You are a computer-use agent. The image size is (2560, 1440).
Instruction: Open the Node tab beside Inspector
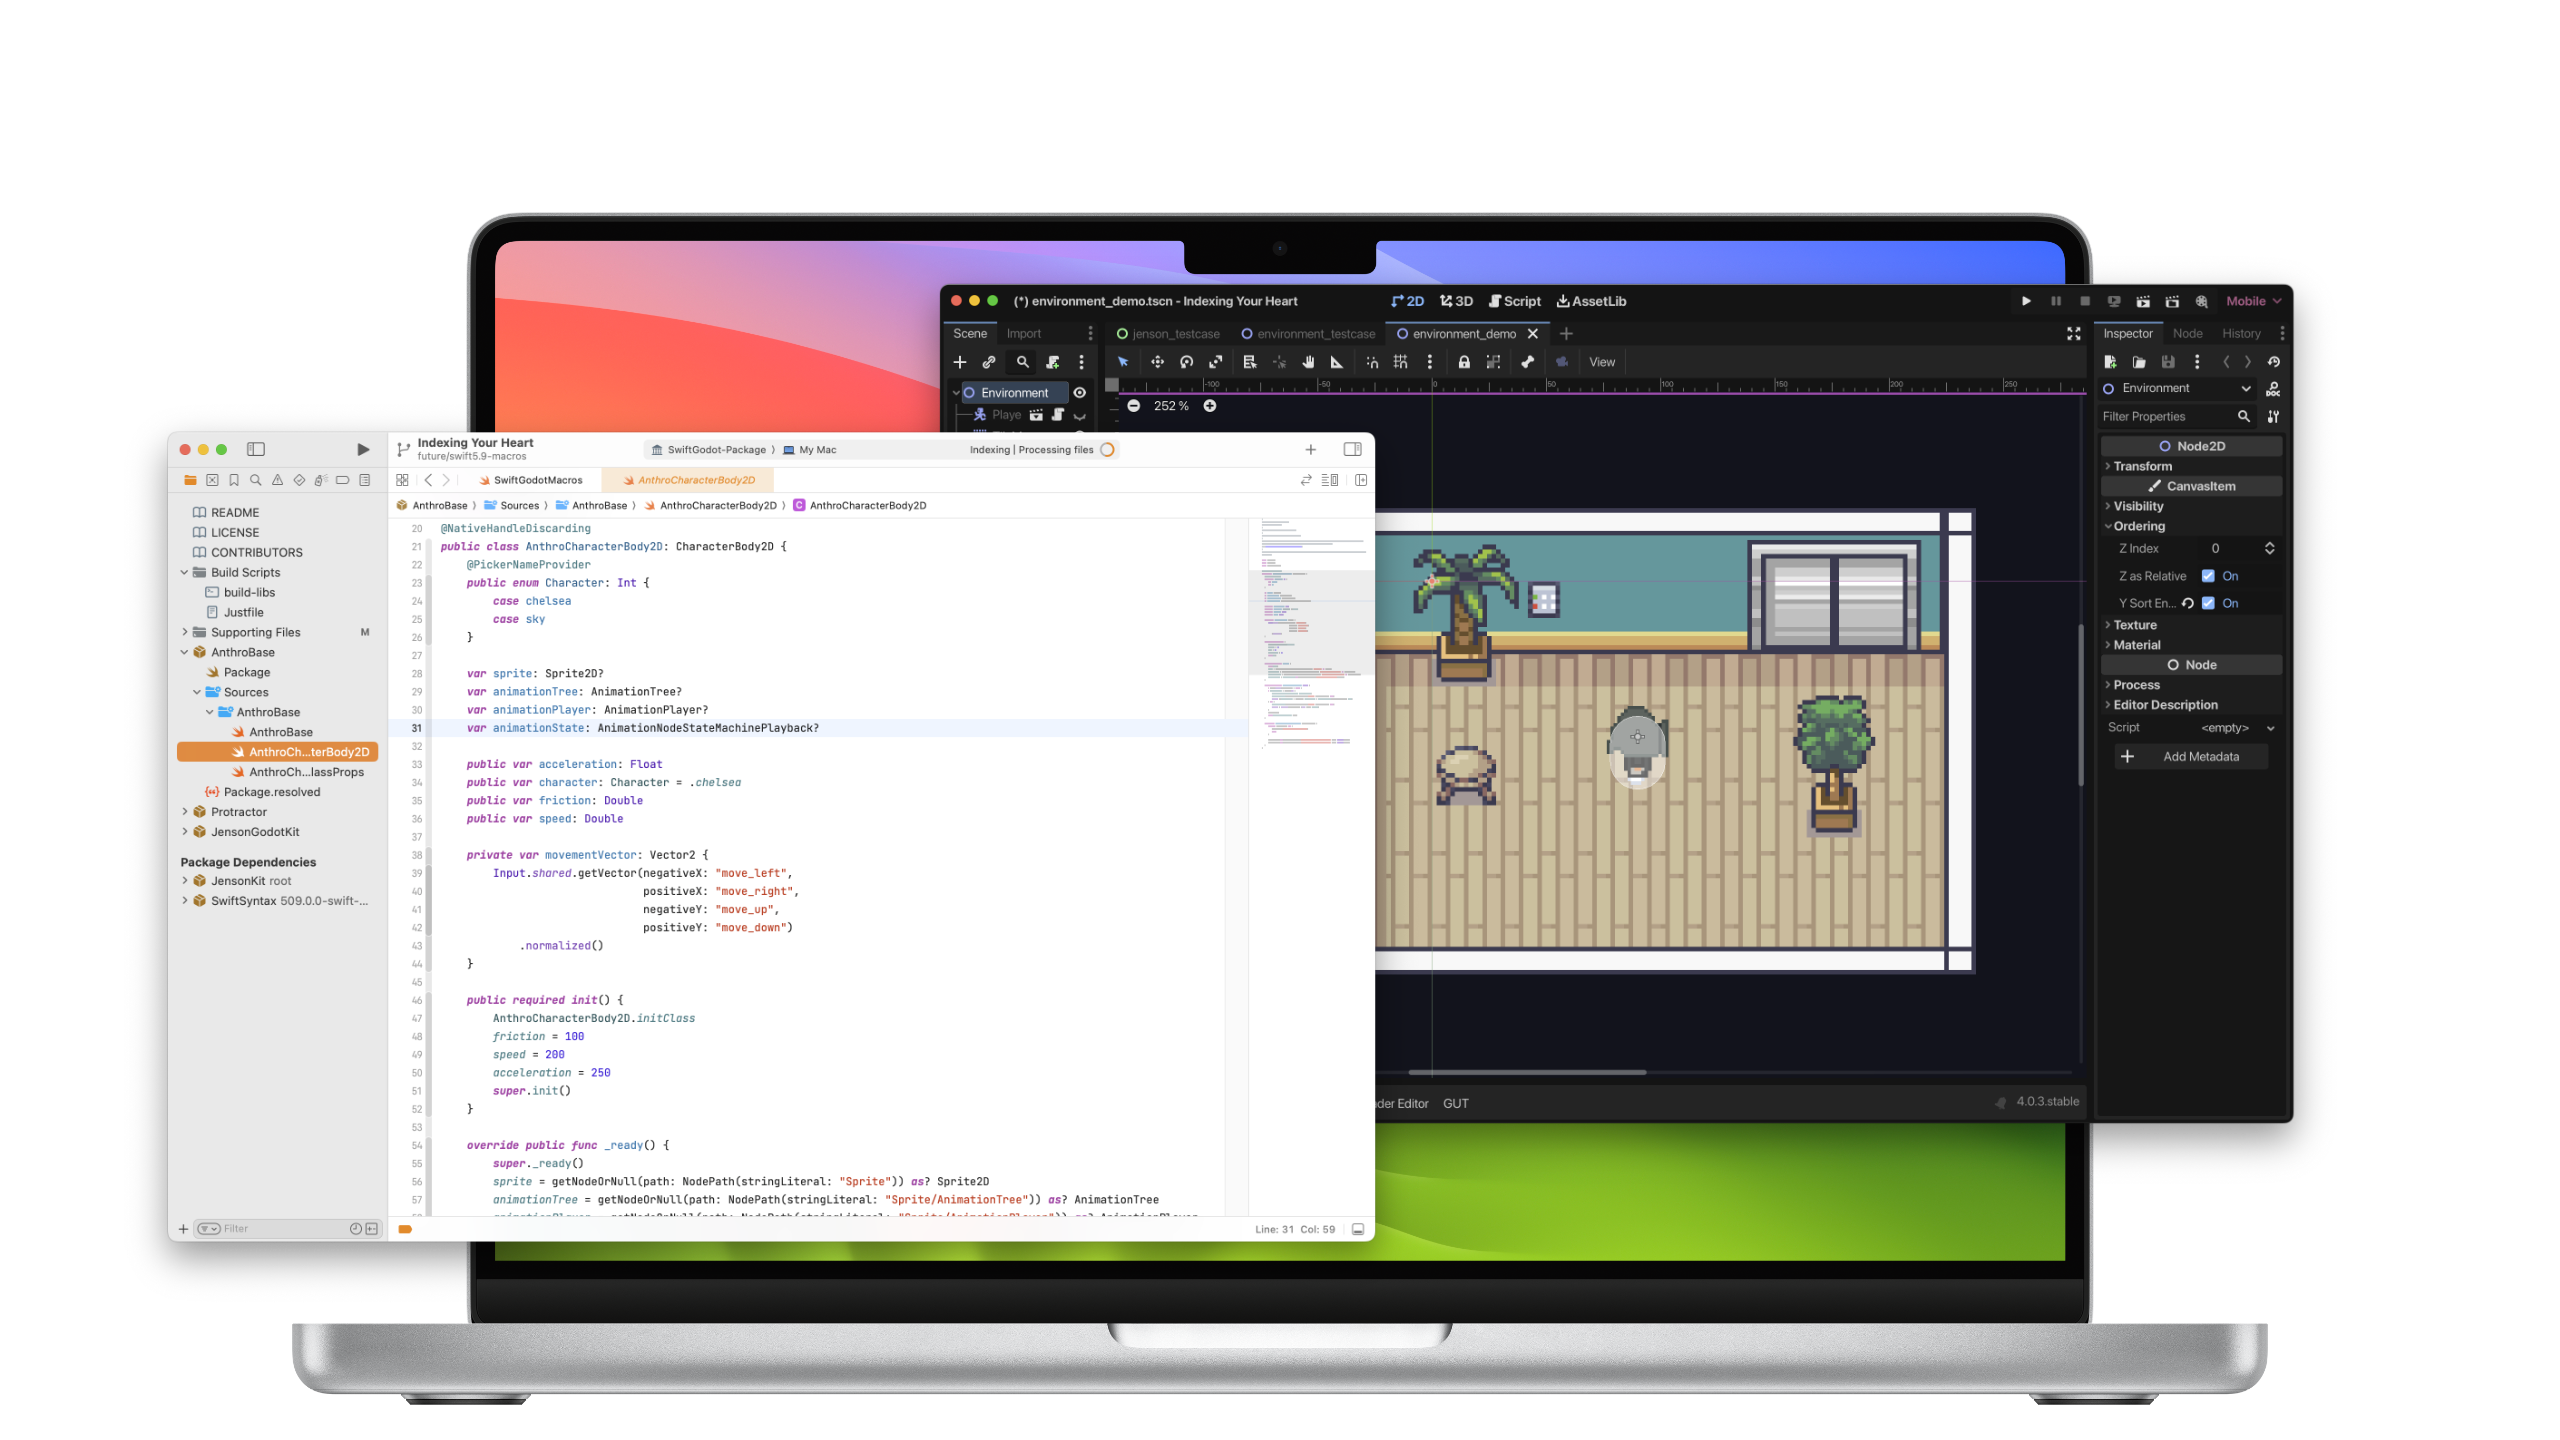click(2187, 334)
